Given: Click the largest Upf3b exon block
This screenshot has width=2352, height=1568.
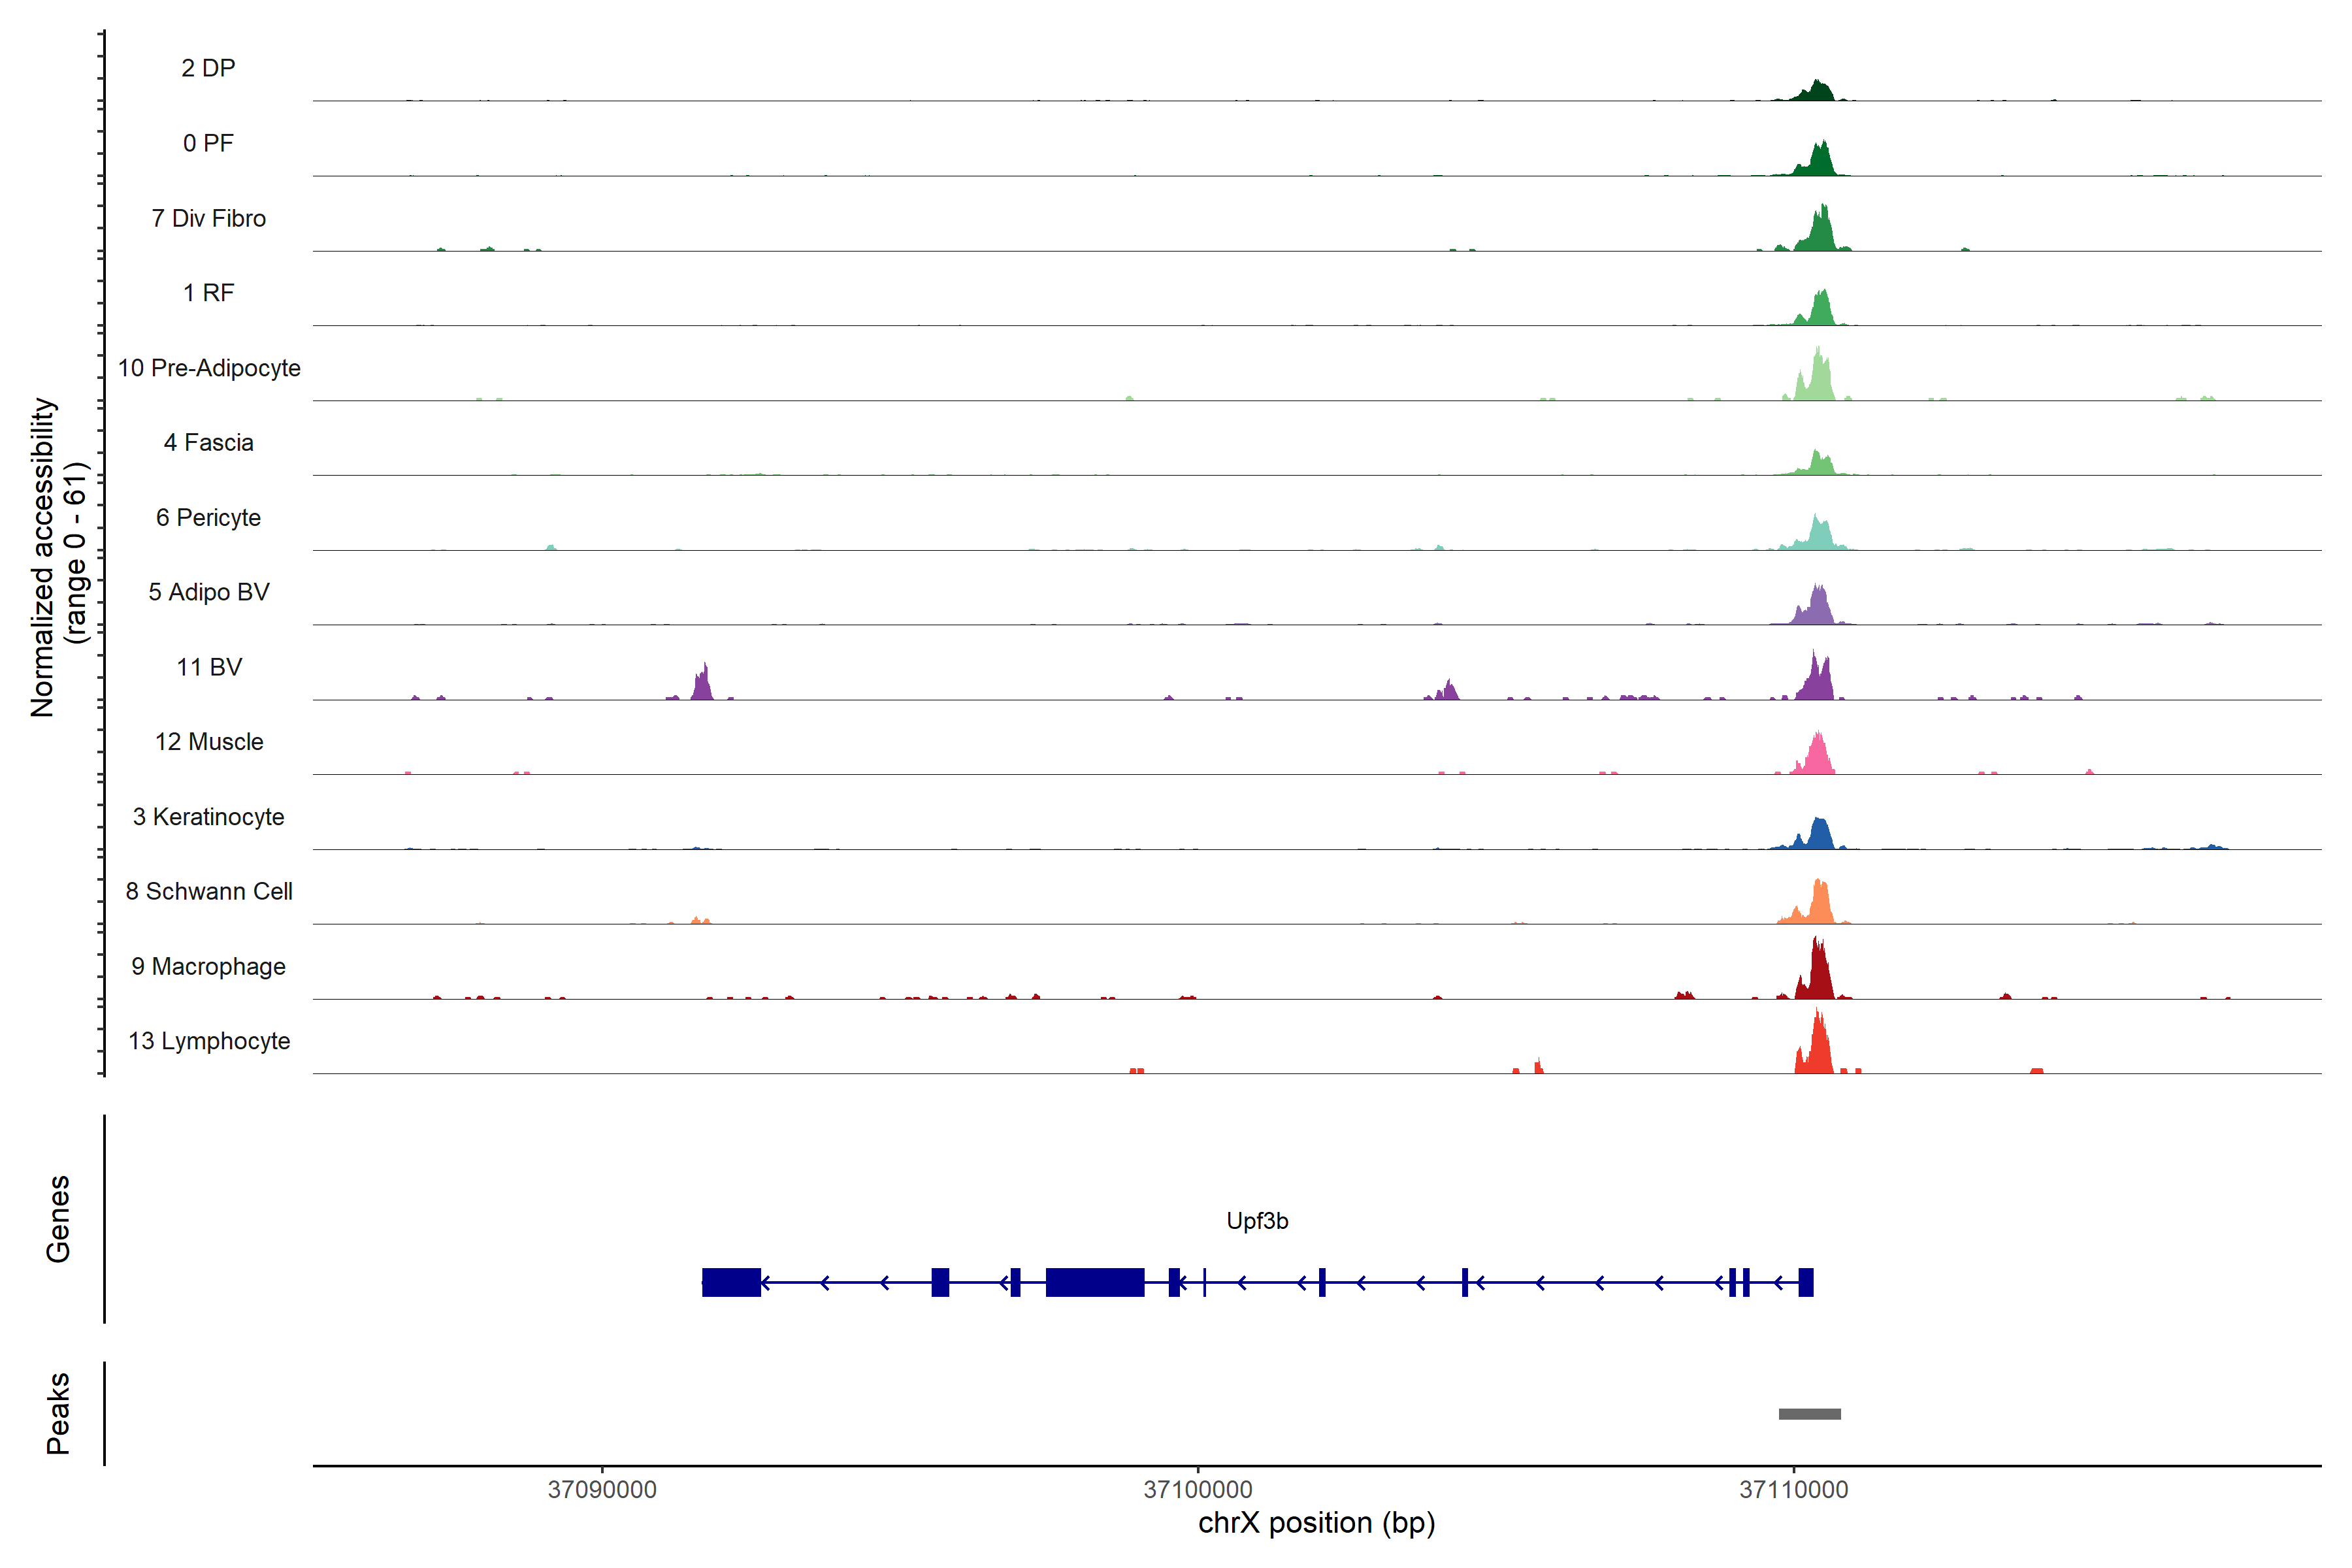Looking at the screenshot, I should tap(1094, 1282).
